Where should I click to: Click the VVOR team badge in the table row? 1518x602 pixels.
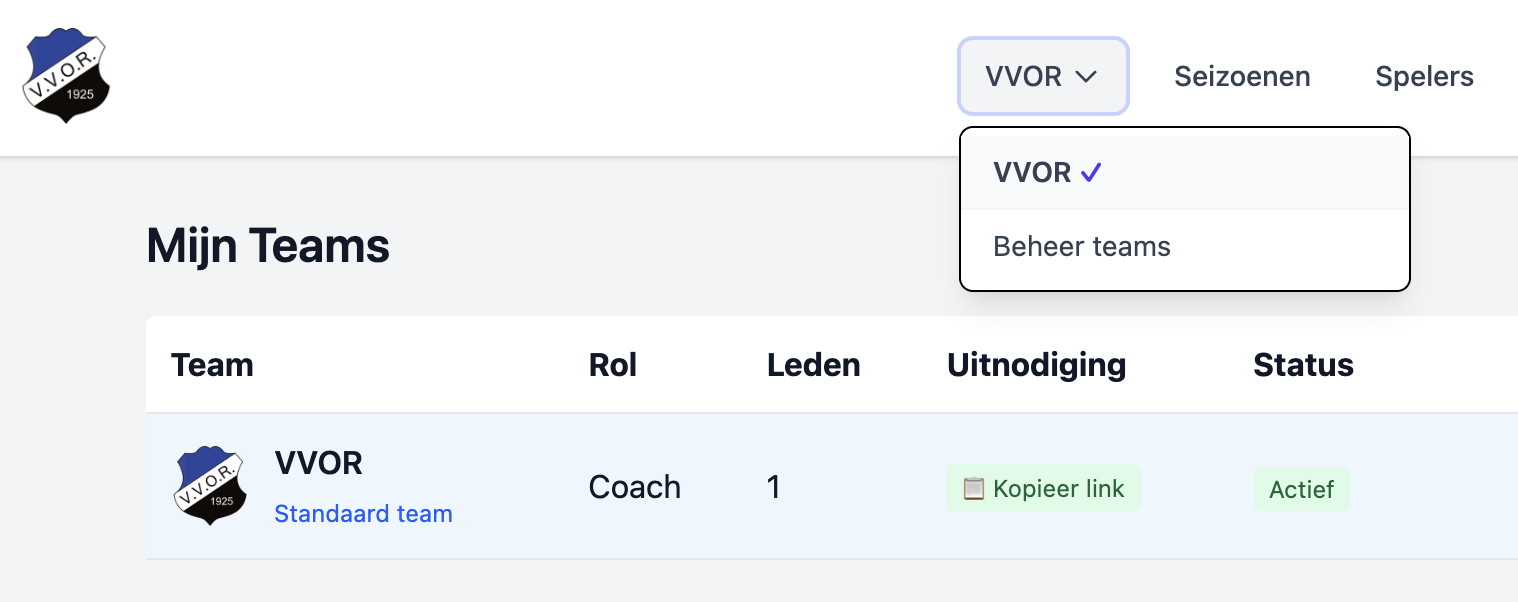210,486
